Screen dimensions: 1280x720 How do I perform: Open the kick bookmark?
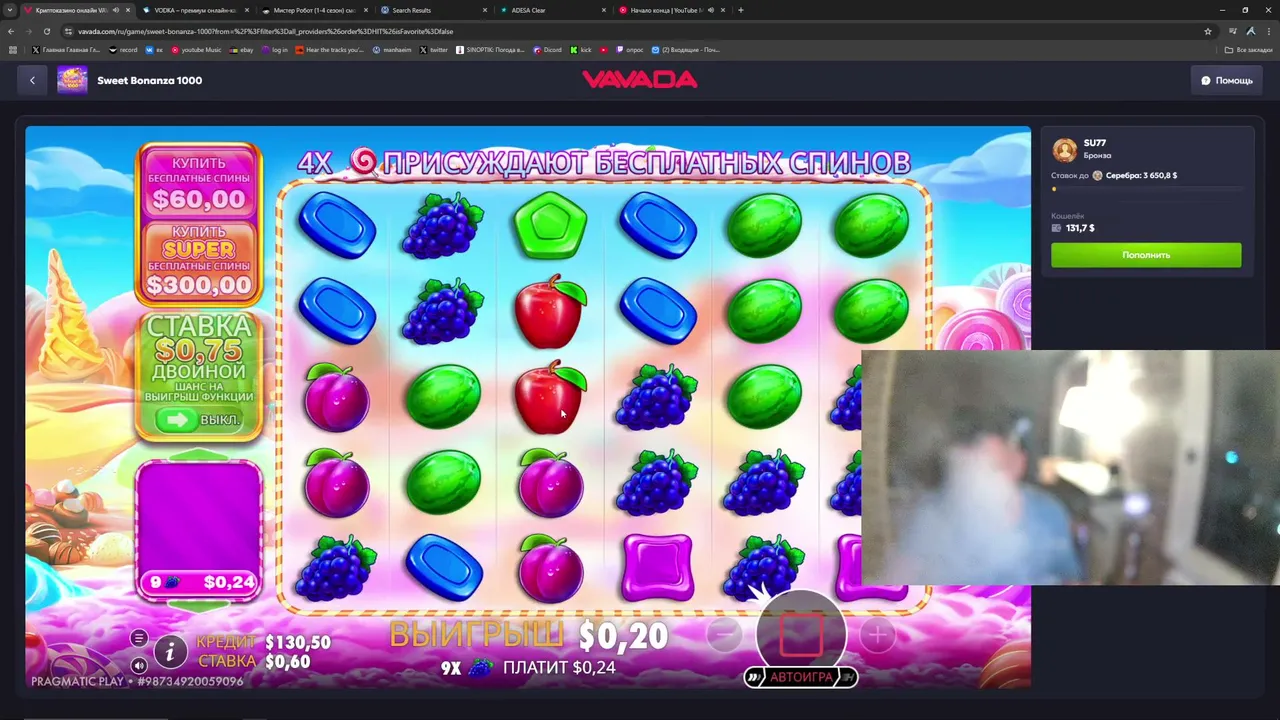pos(582,49)
